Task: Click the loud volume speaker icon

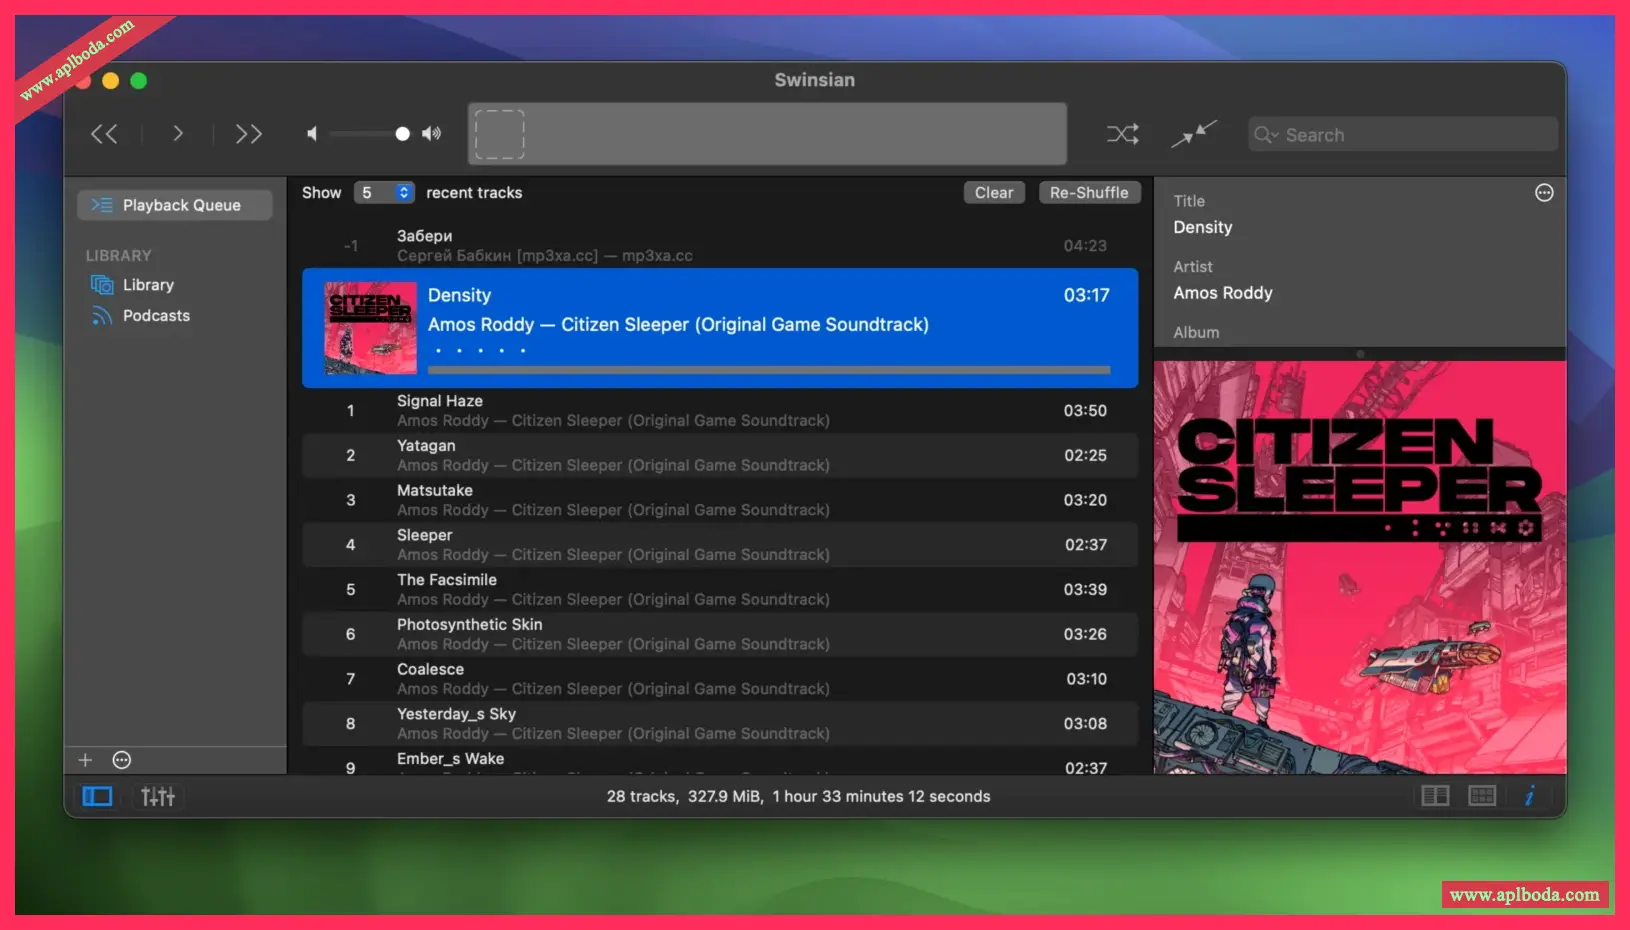Action: [432, 134]
